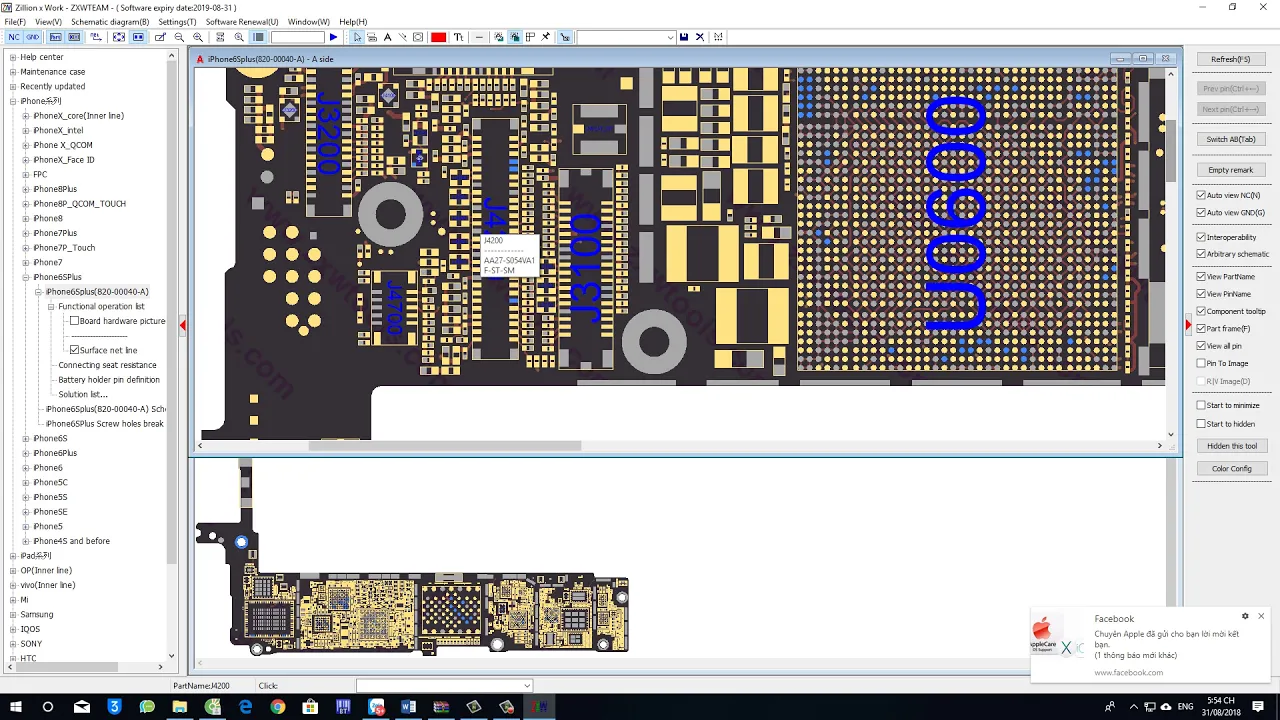Click the fit-to-window toolbar icon

click(x=118, y=37)
